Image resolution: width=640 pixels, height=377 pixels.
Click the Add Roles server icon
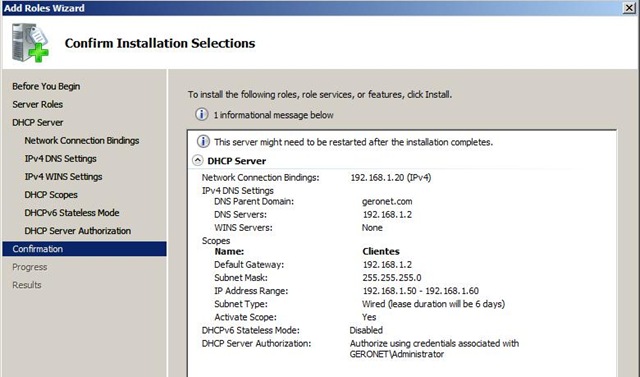tap(30, 43)
